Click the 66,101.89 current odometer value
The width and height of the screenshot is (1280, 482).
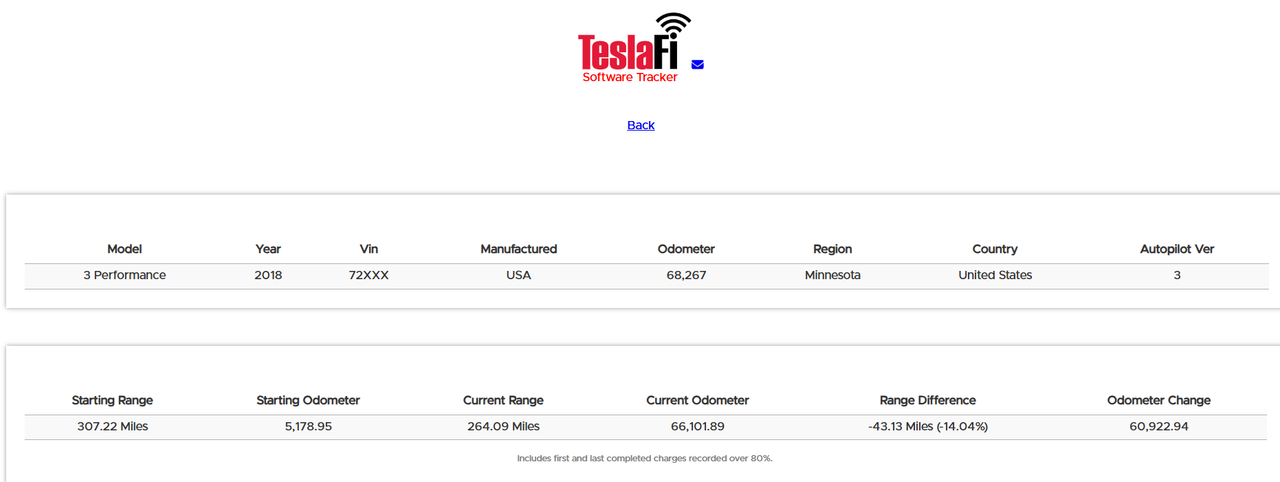tap(697, 426)
